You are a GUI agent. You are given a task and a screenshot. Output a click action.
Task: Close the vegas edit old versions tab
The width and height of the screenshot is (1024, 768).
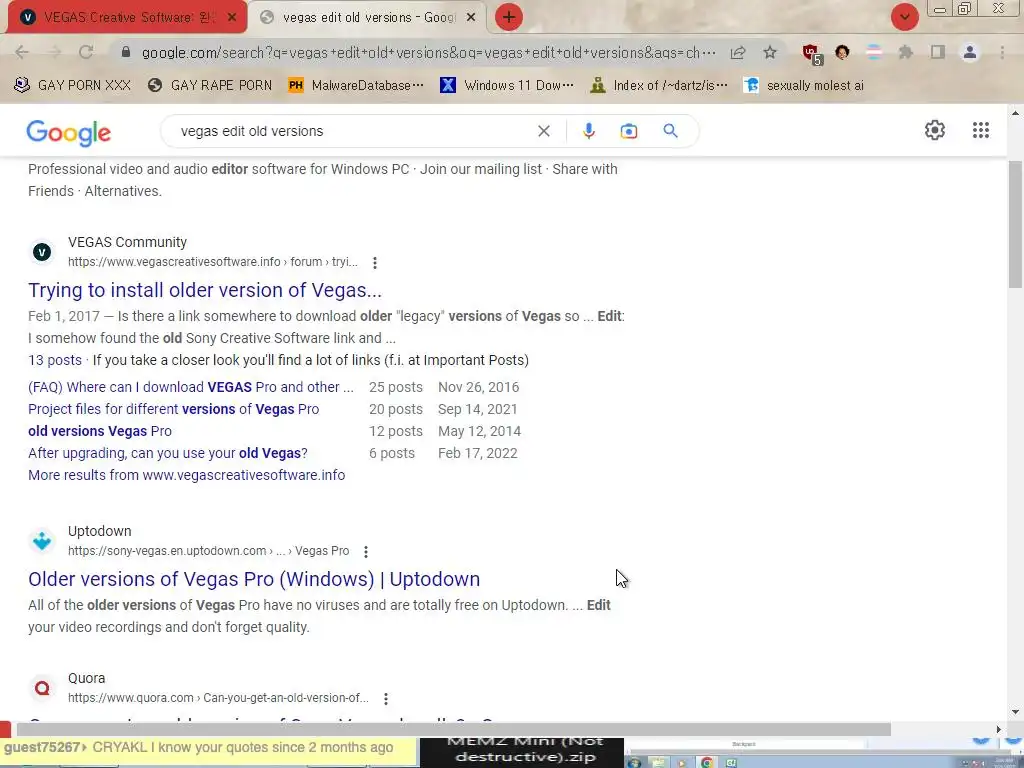pyautogui.click(x=471, y=18)
